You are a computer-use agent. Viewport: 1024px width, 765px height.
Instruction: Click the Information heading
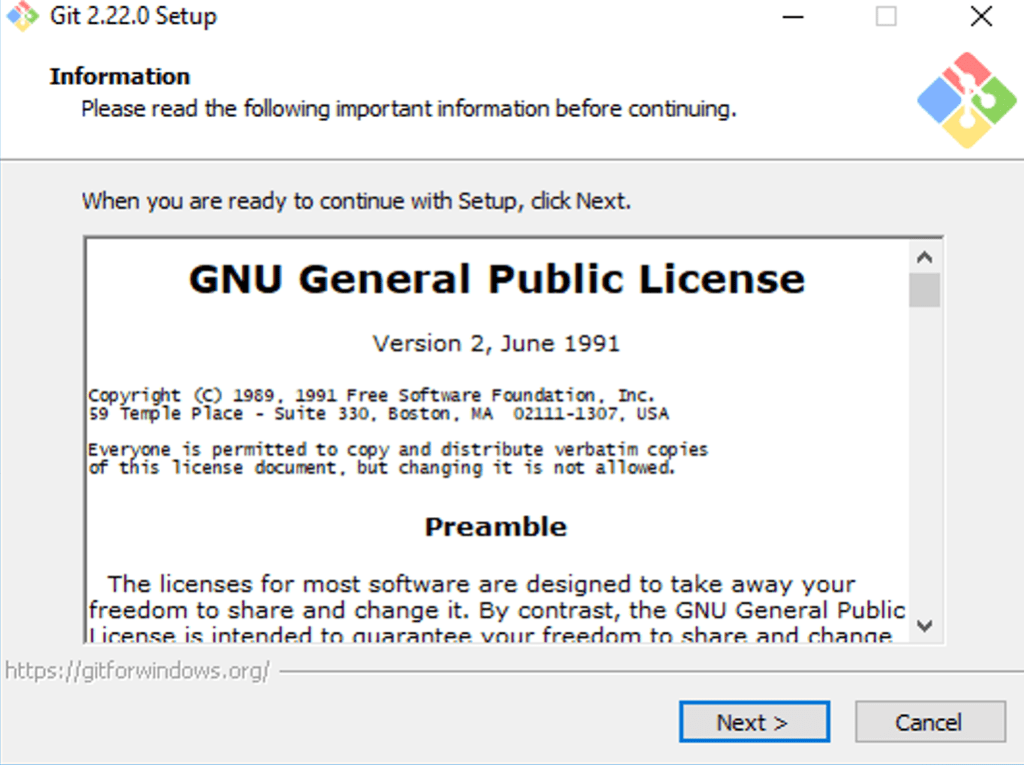pos(120,76)
